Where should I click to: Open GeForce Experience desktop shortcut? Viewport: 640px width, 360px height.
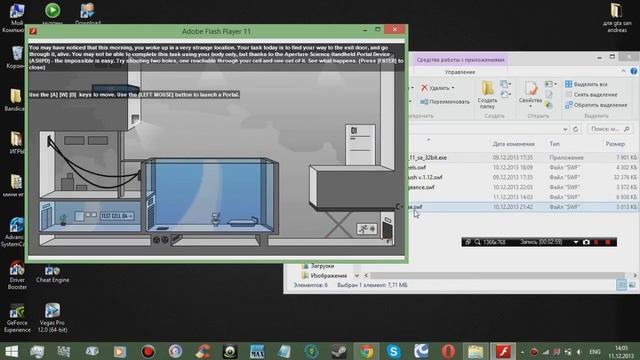coord(17,318)
